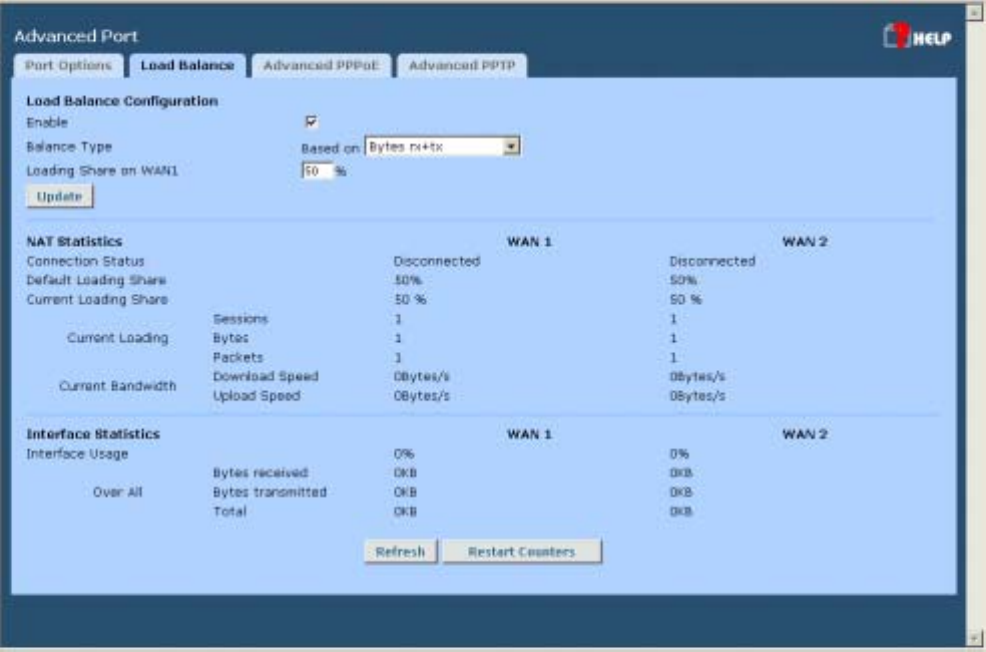The width and height of the screenshot is (986, 652).
Task: Click the Total label in Interface Statistics
Action: (230, 511)
